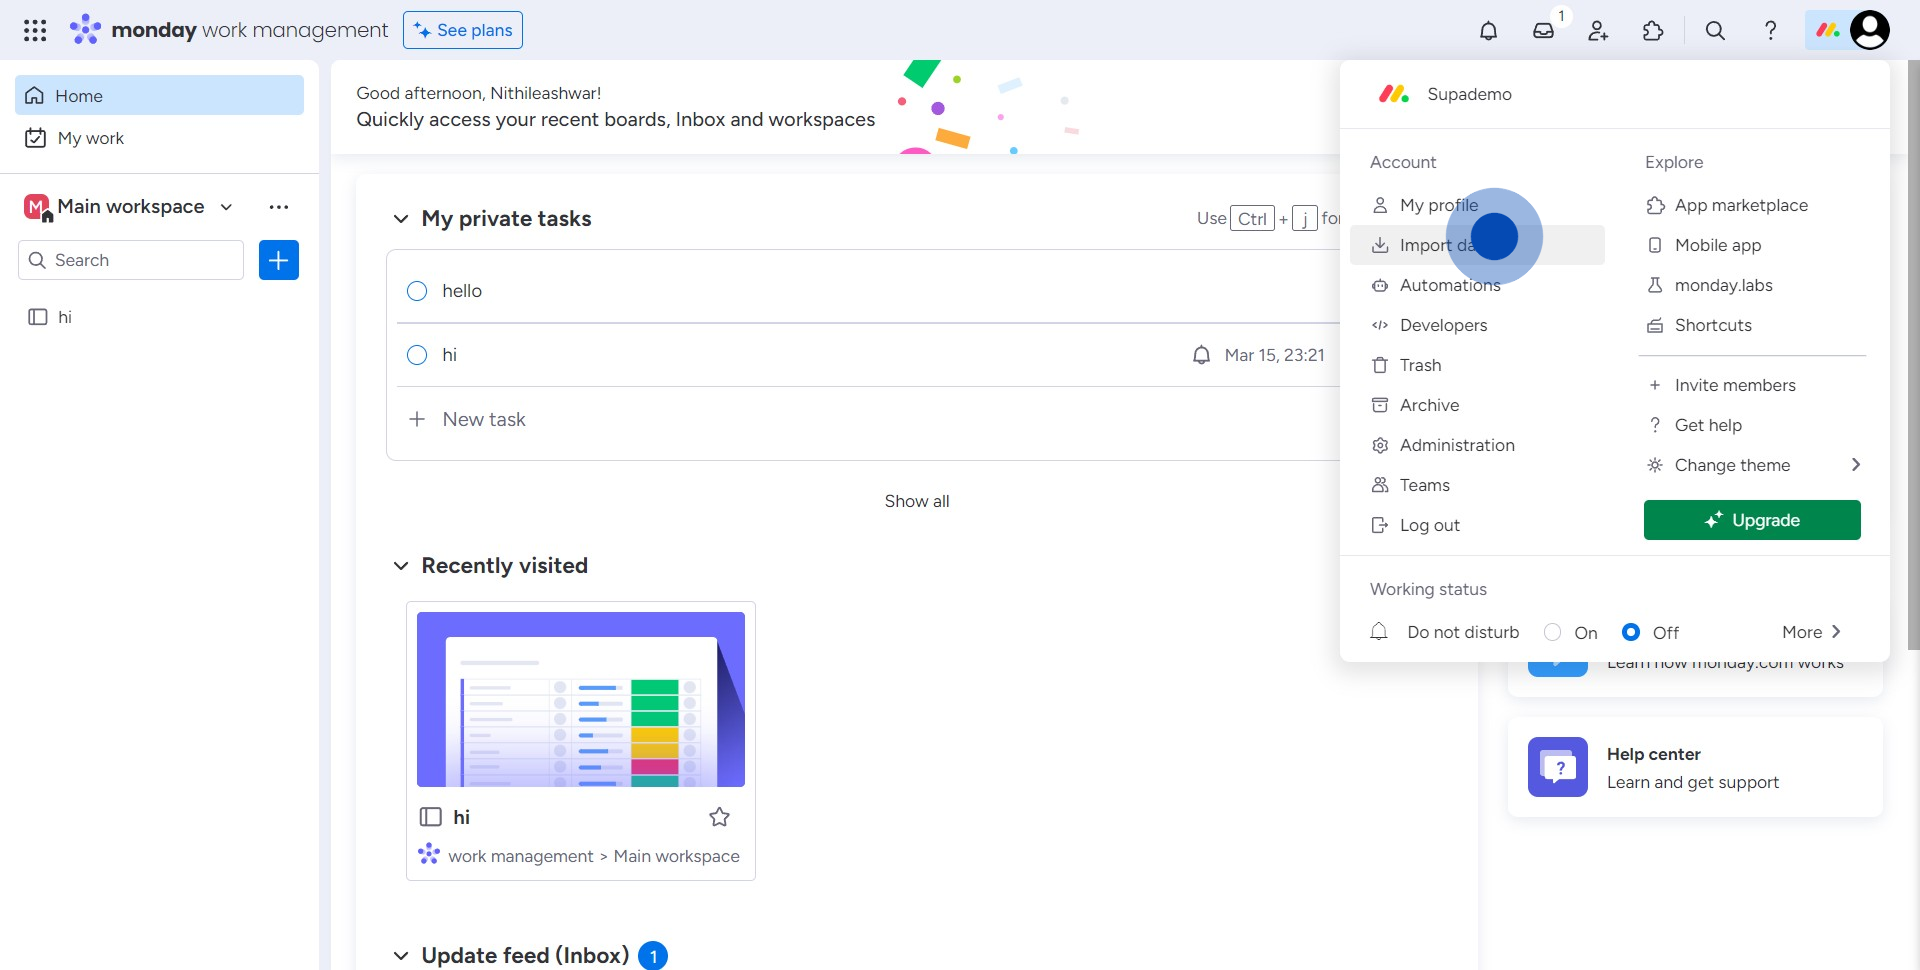Open the inbox tray icon
1920x970 pixels.
(x=1543, y=31)
